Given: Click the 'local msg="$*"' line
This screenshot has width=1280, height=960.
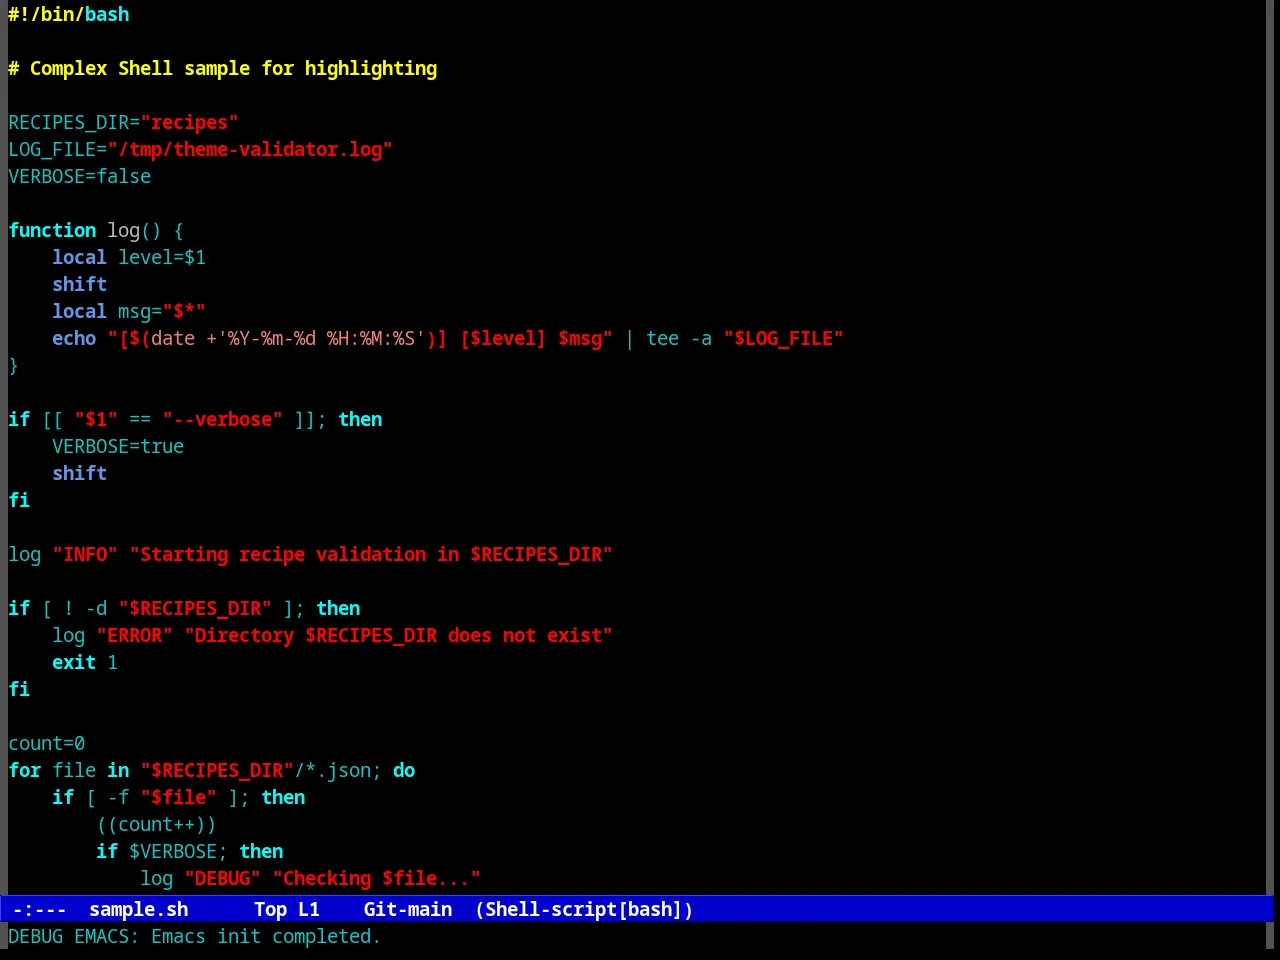Looking at the screenshot, I should 129,311.
